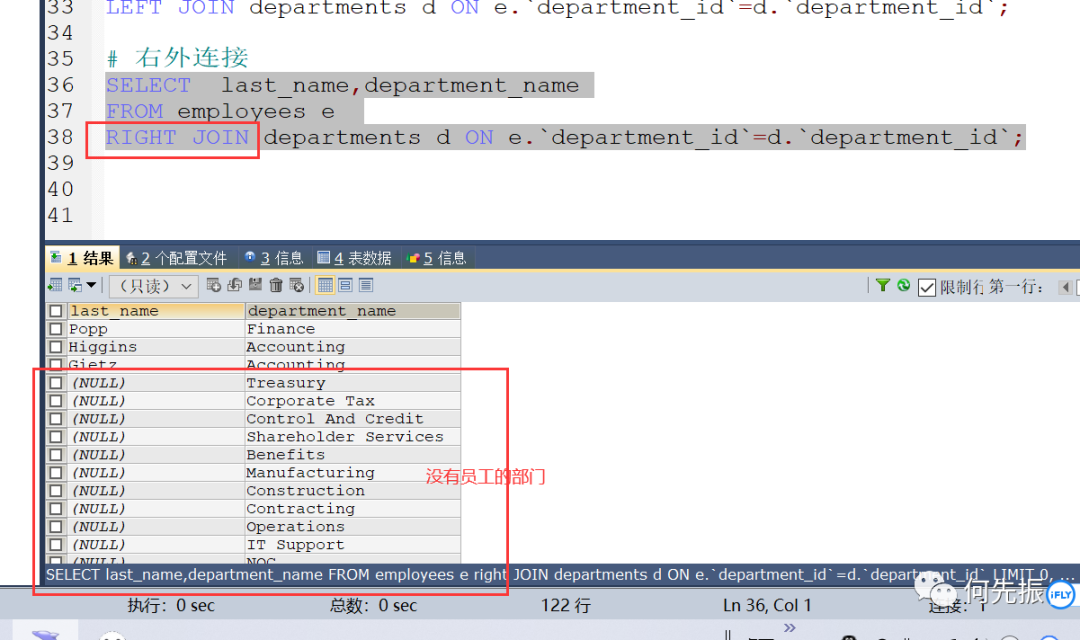The height and width of the screenshot is (640, 1080).
Task: Select the Control And Credit cell
Action: [353, 419]
